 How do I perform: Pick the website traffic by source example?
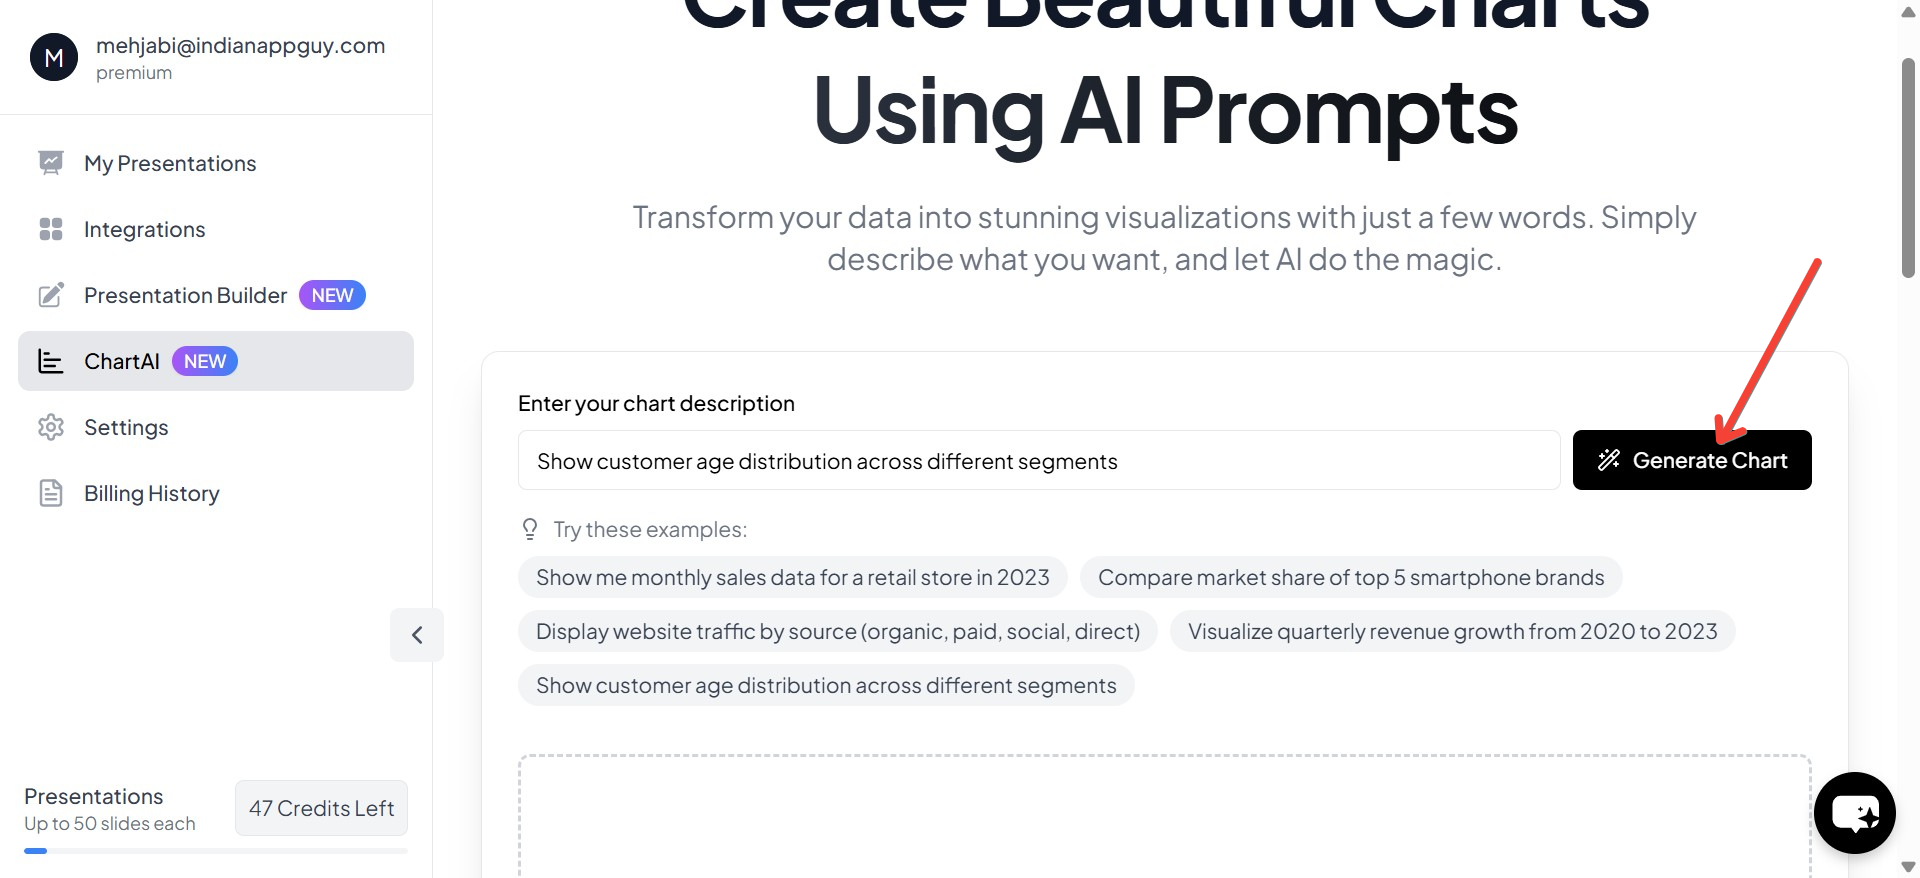pos(837,631)
